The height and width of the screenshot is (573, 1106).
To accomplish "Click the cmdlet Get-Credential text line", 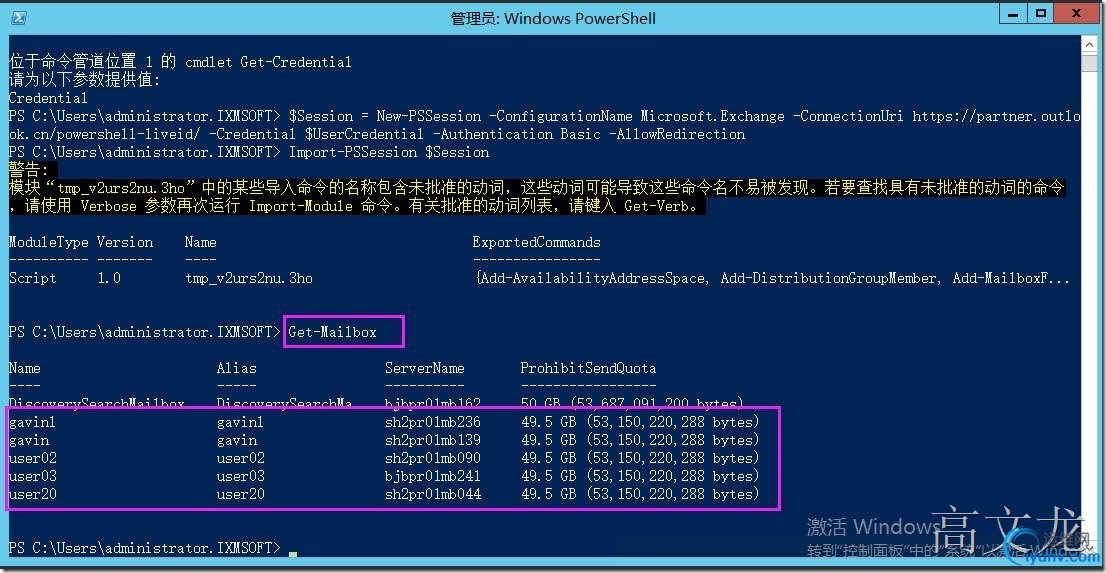I will click(268, 62).
